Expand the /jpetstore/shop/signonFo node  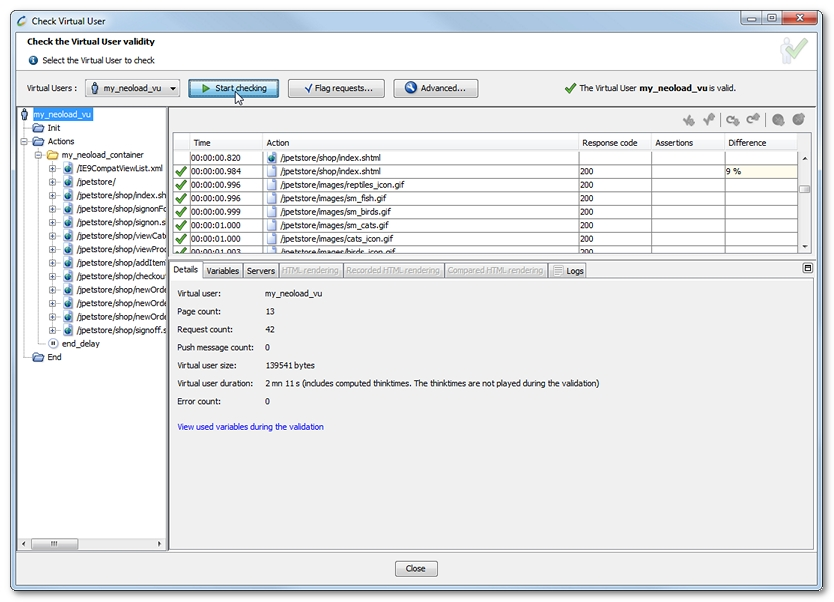52,209
